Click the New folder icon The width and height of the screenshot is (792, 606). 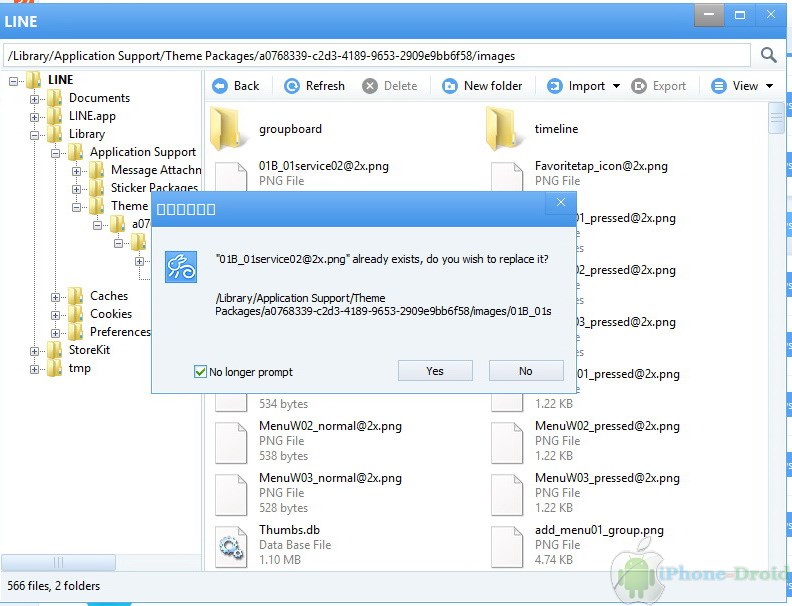450,86
